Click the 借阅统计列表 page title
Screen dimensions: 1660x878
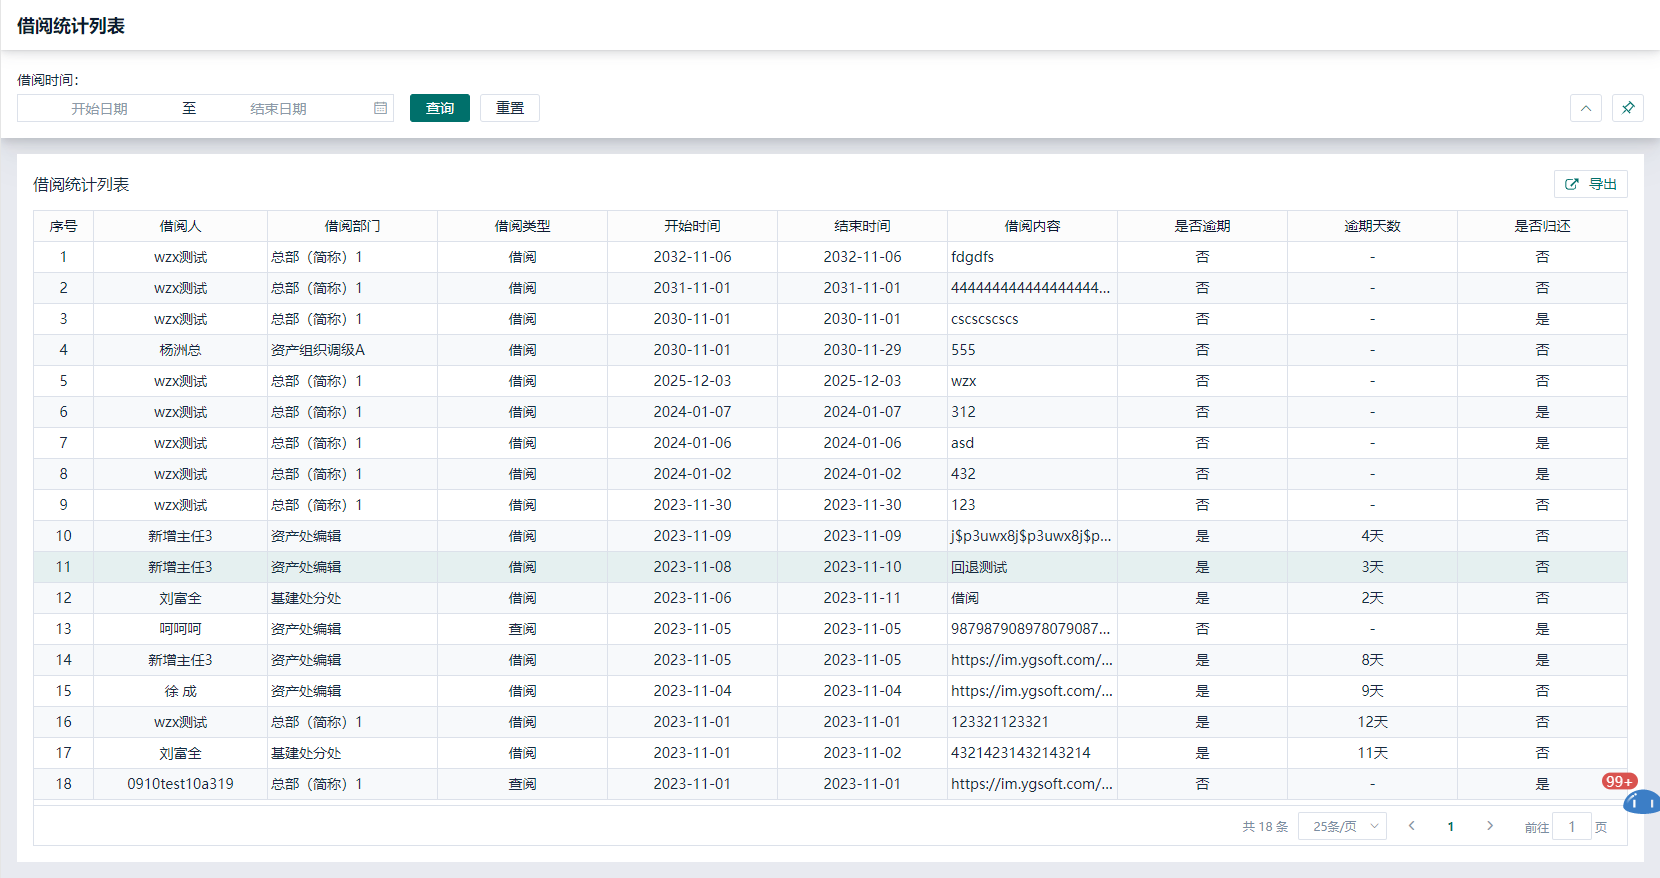tap(71, 26)
